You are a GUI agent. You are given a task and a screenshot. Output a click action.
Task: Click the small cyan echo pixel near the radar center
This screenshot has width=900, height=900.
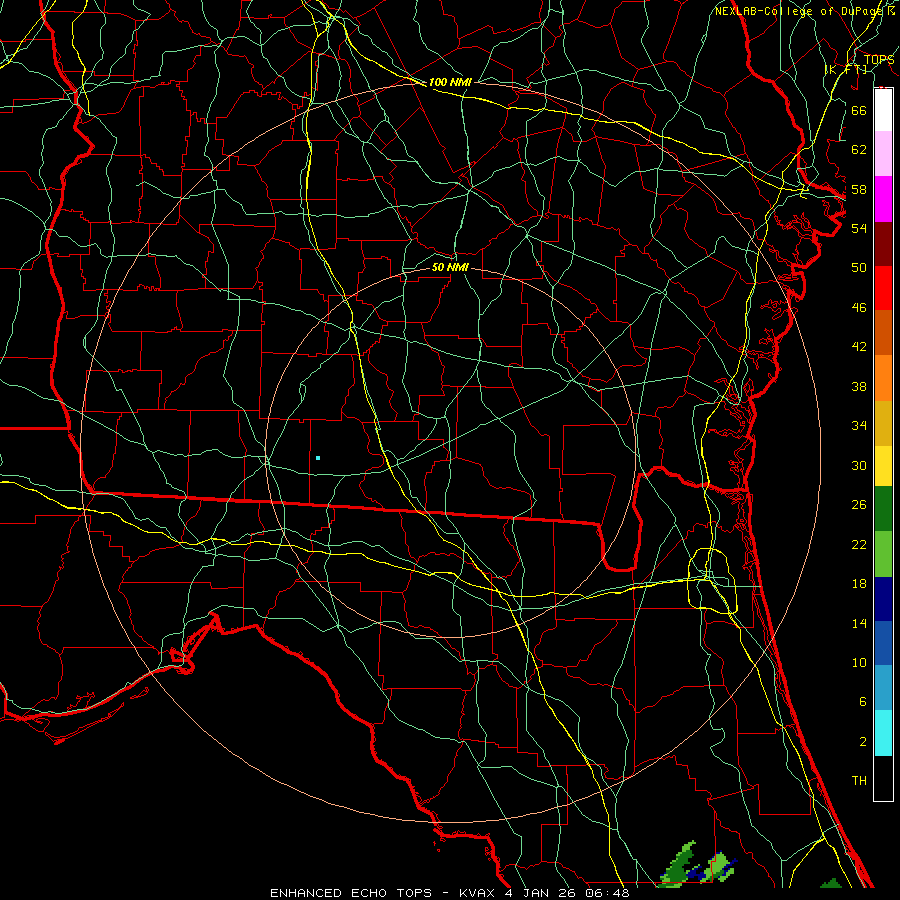click(317, 458)
